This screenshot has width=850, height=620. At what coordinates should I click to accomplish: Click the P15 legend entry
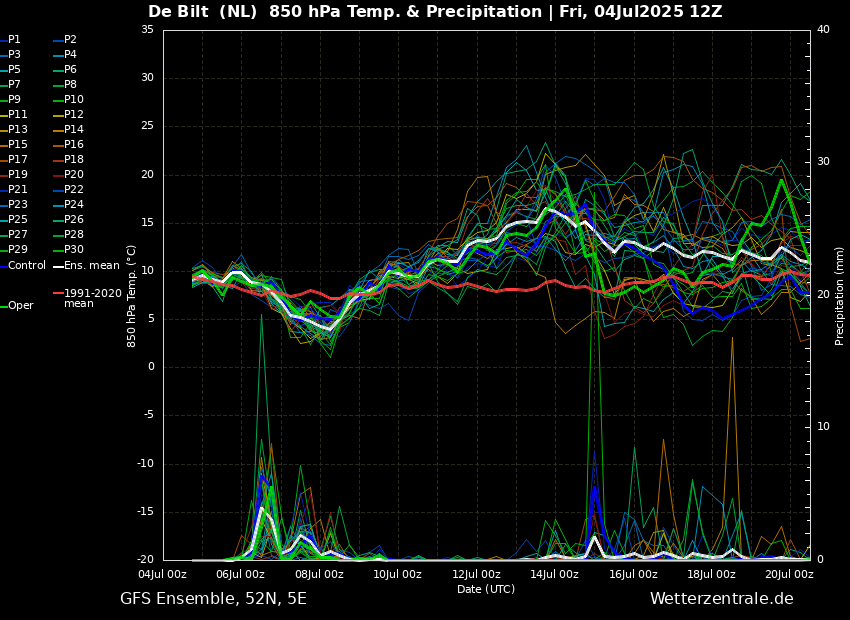pos(14,144)
